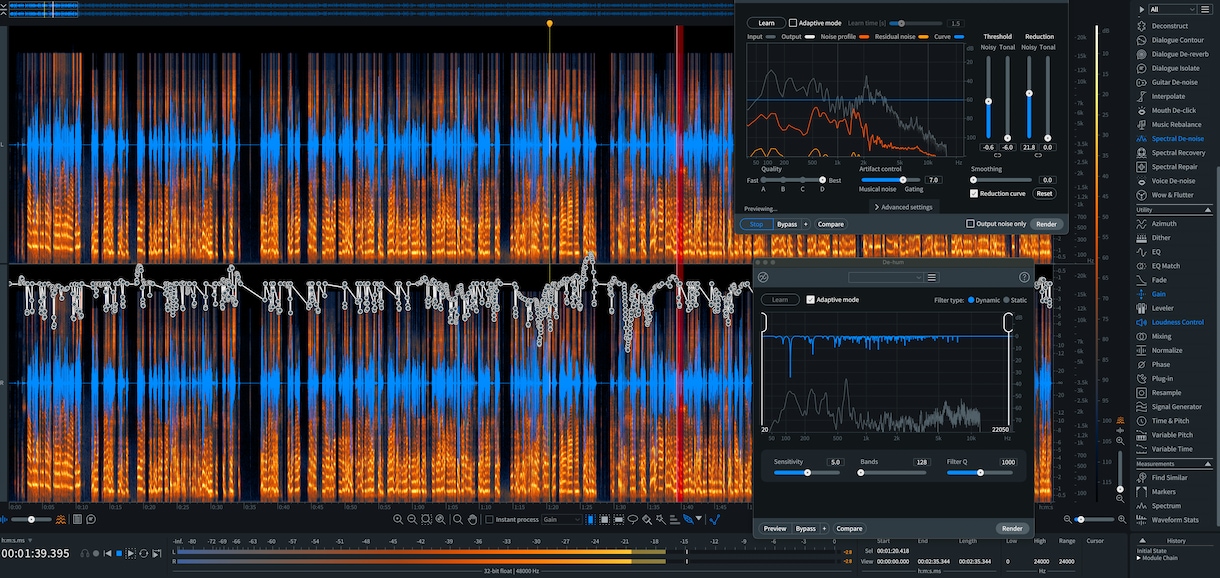
Task: Expand Advanced settings in Spectral De-noise
Action: pos(903,207)
